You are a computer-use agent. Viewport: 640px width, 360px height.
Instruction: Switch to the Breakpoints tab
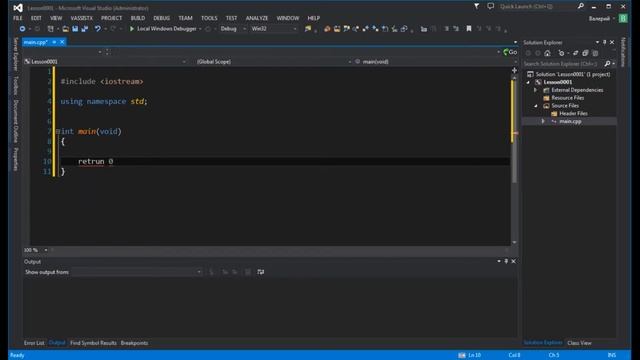134,343
